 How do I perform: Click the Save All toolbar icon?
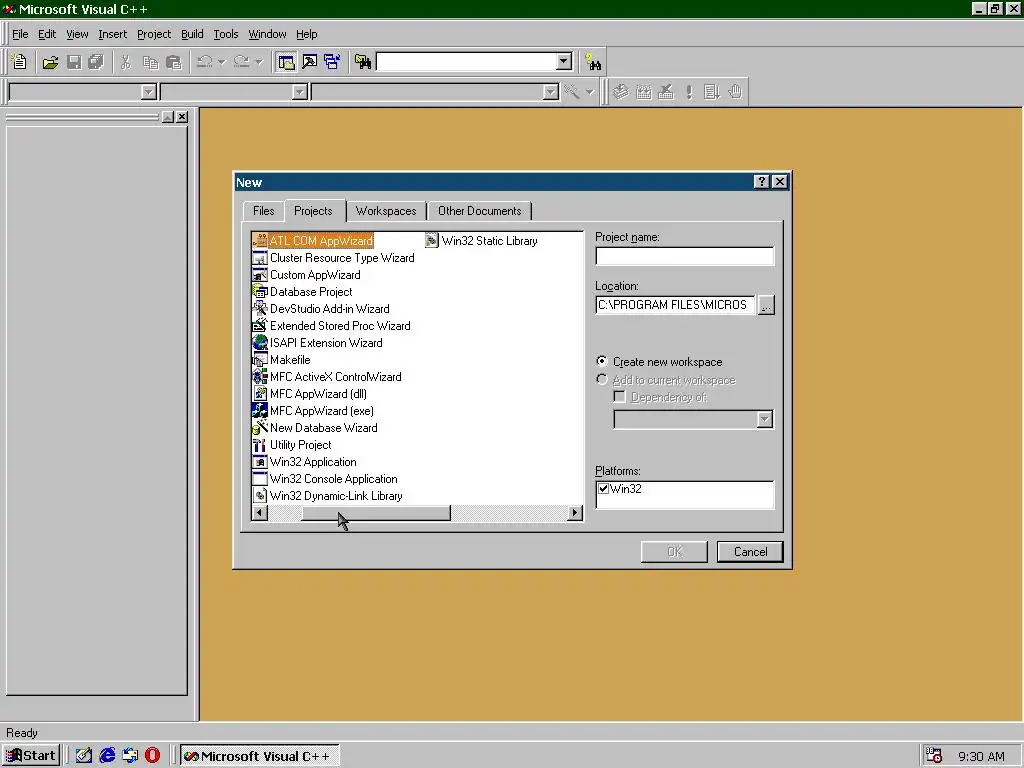pos(97,62)
